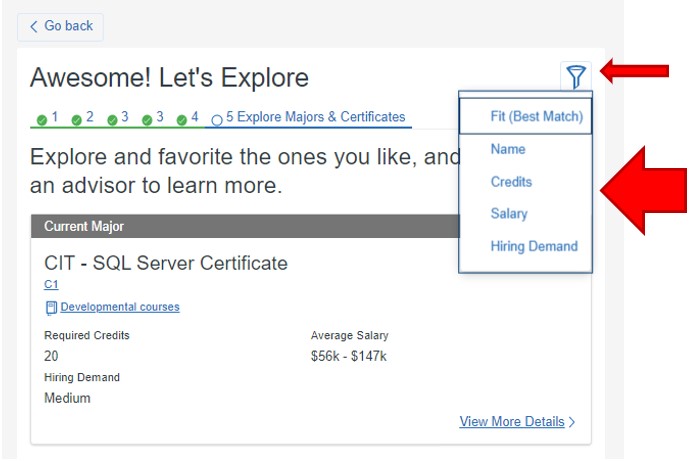The height and width of the screenshot is (461, 693).
Task: Open Developmental courses link
Action: point(120,307)
